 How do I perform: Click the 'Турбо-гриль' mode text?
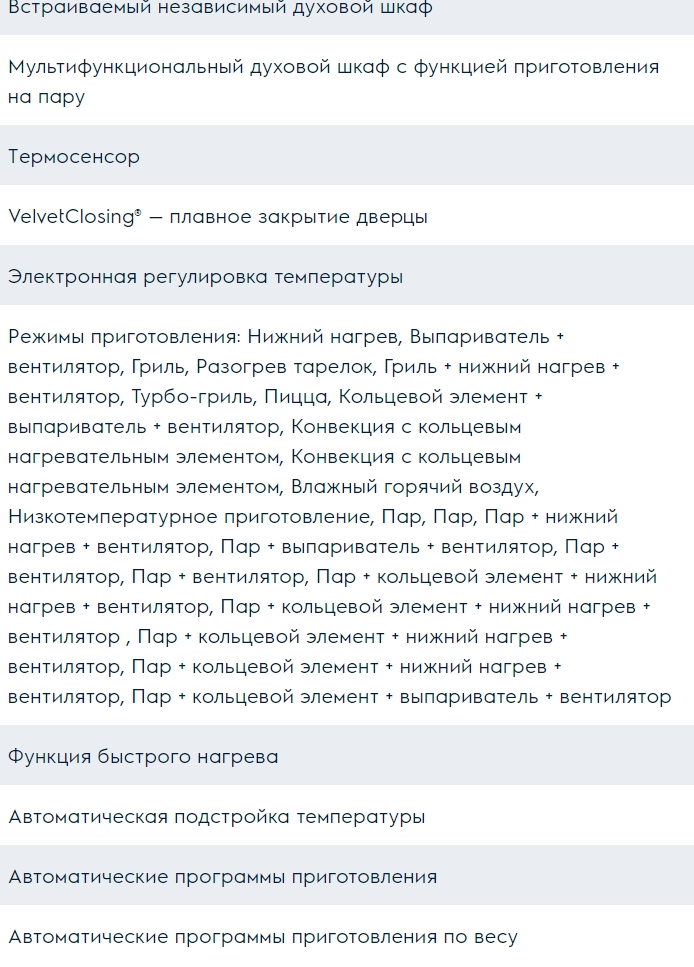click(x=192, y=397)
